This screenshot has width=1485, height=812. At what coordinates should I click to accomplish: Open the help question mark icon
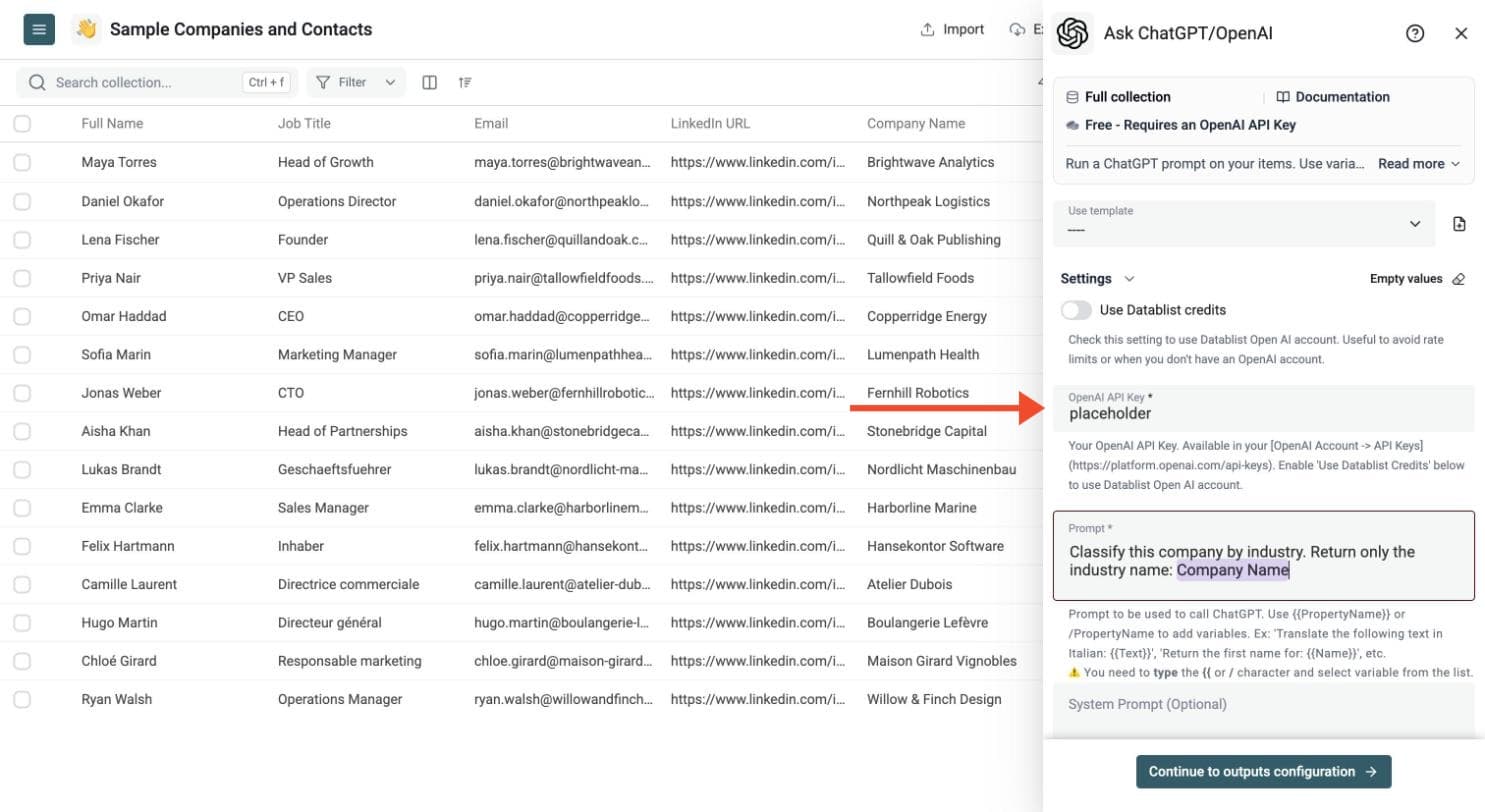pyautogui.click(x=1414, y=33)
